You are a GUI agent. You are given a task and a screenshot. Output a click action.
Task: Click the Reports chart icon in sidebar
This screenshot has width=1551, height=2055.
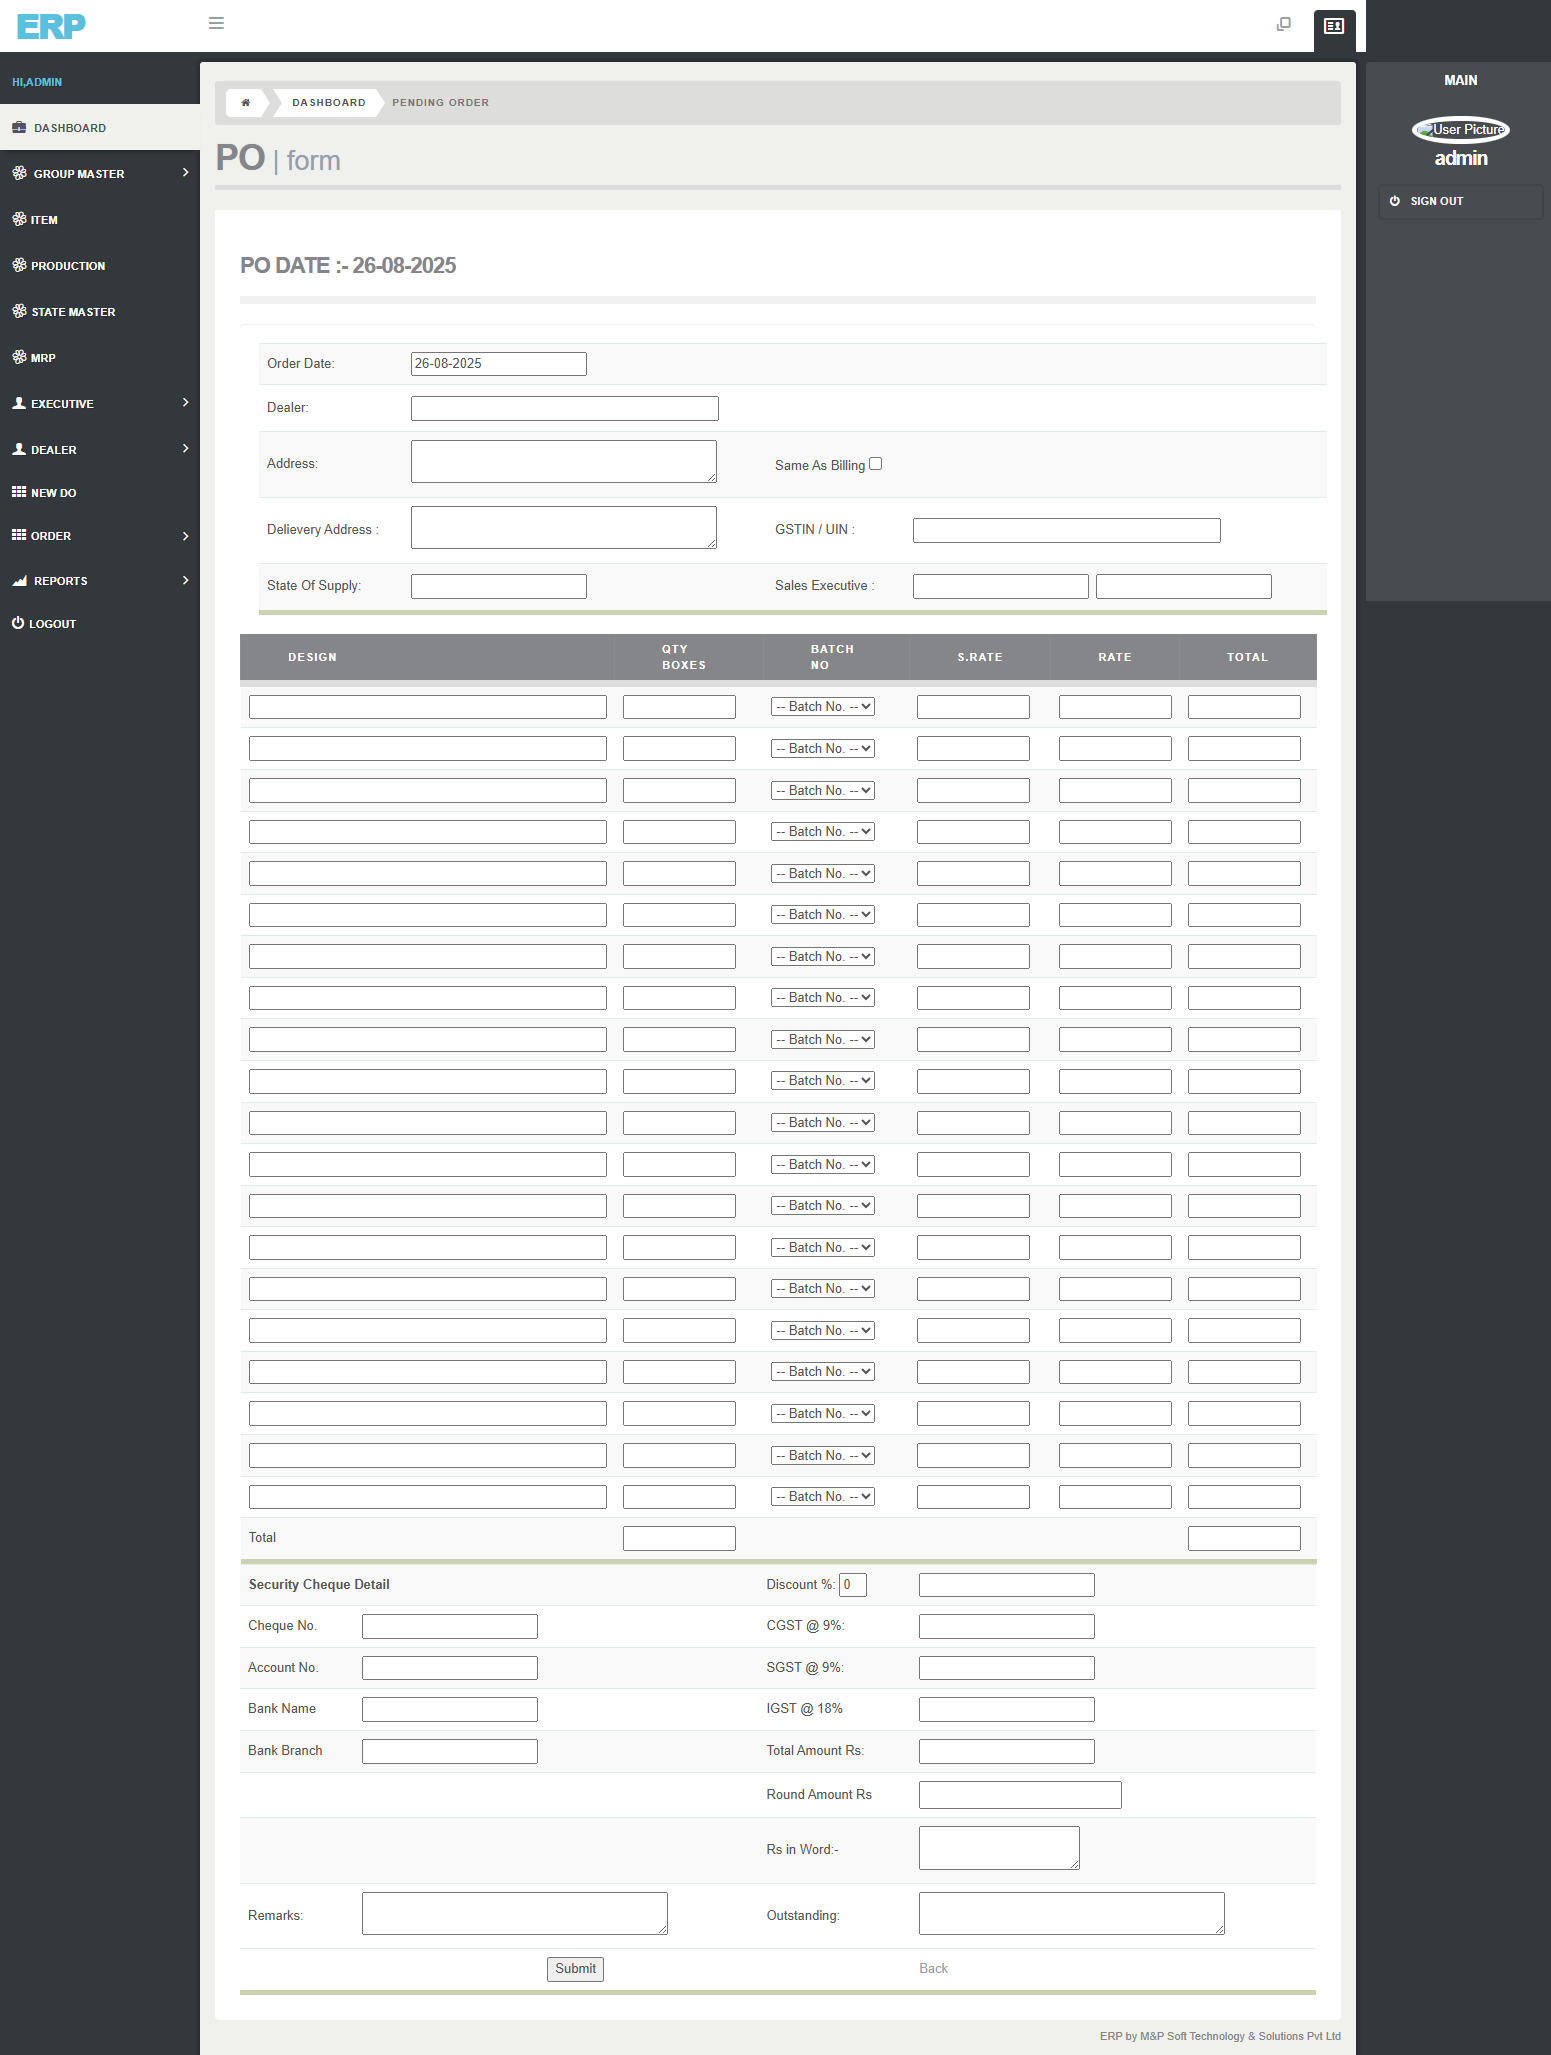[x=19, y=581]
